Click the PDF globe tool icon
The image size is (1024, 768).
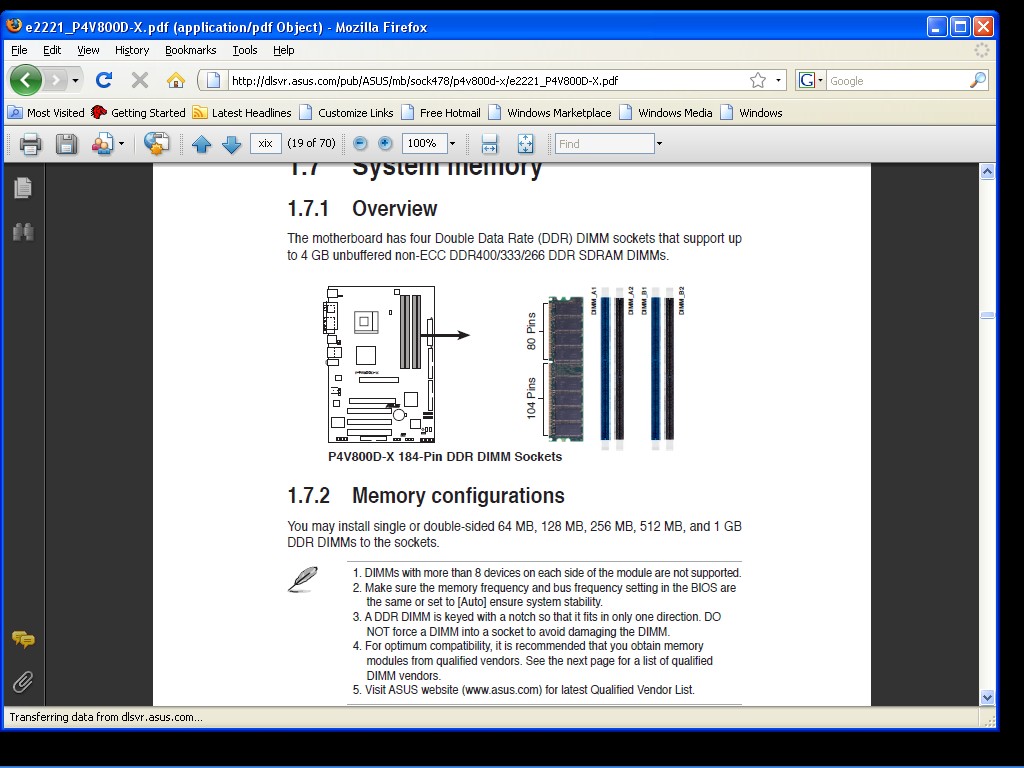156,144
